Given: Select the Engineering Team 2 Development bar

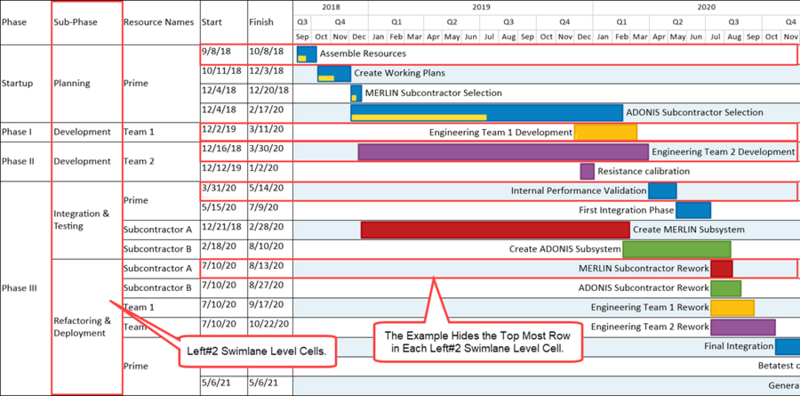Looking at the screenshot, I should (x=503, y=152).
